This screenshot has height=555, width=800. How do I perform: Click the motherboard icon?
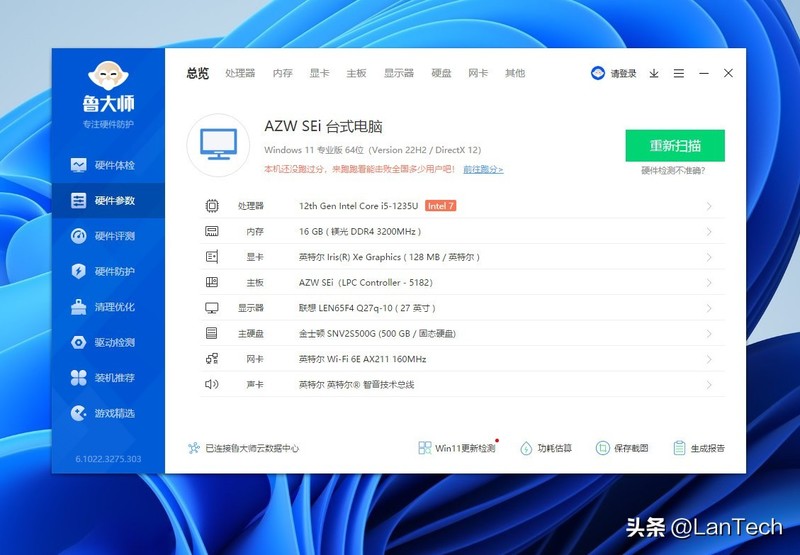tap(212, 282)
